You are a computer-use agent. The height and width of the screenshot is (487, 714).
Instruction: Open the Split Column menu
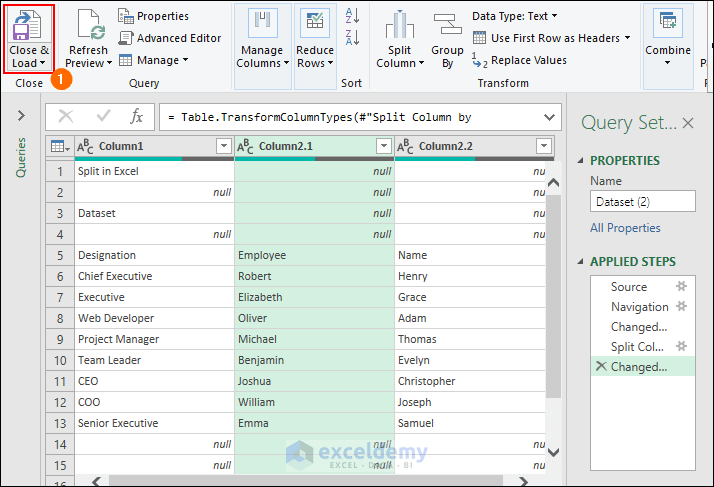coord(400,40)
